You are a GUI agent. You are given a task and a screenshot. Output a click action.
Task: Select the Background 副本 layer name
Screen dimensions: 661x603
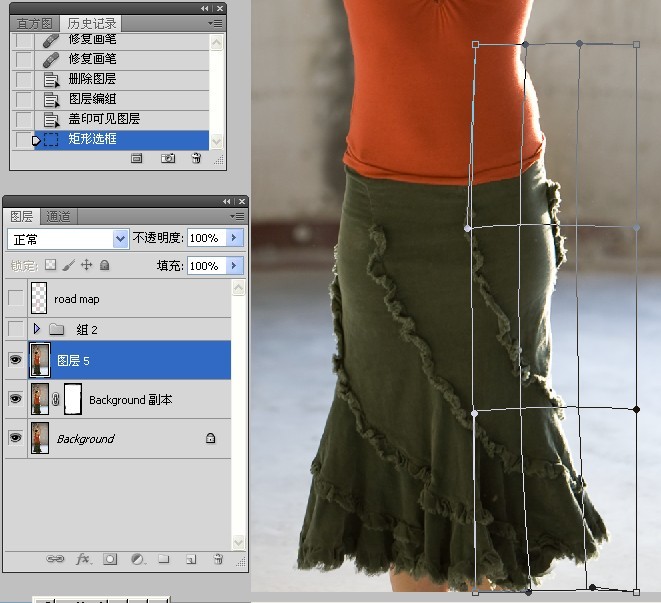tap(131, 400)
